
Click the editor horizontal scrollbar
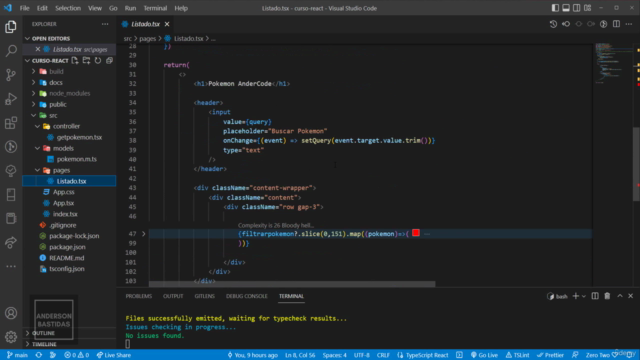click(292, 284)
